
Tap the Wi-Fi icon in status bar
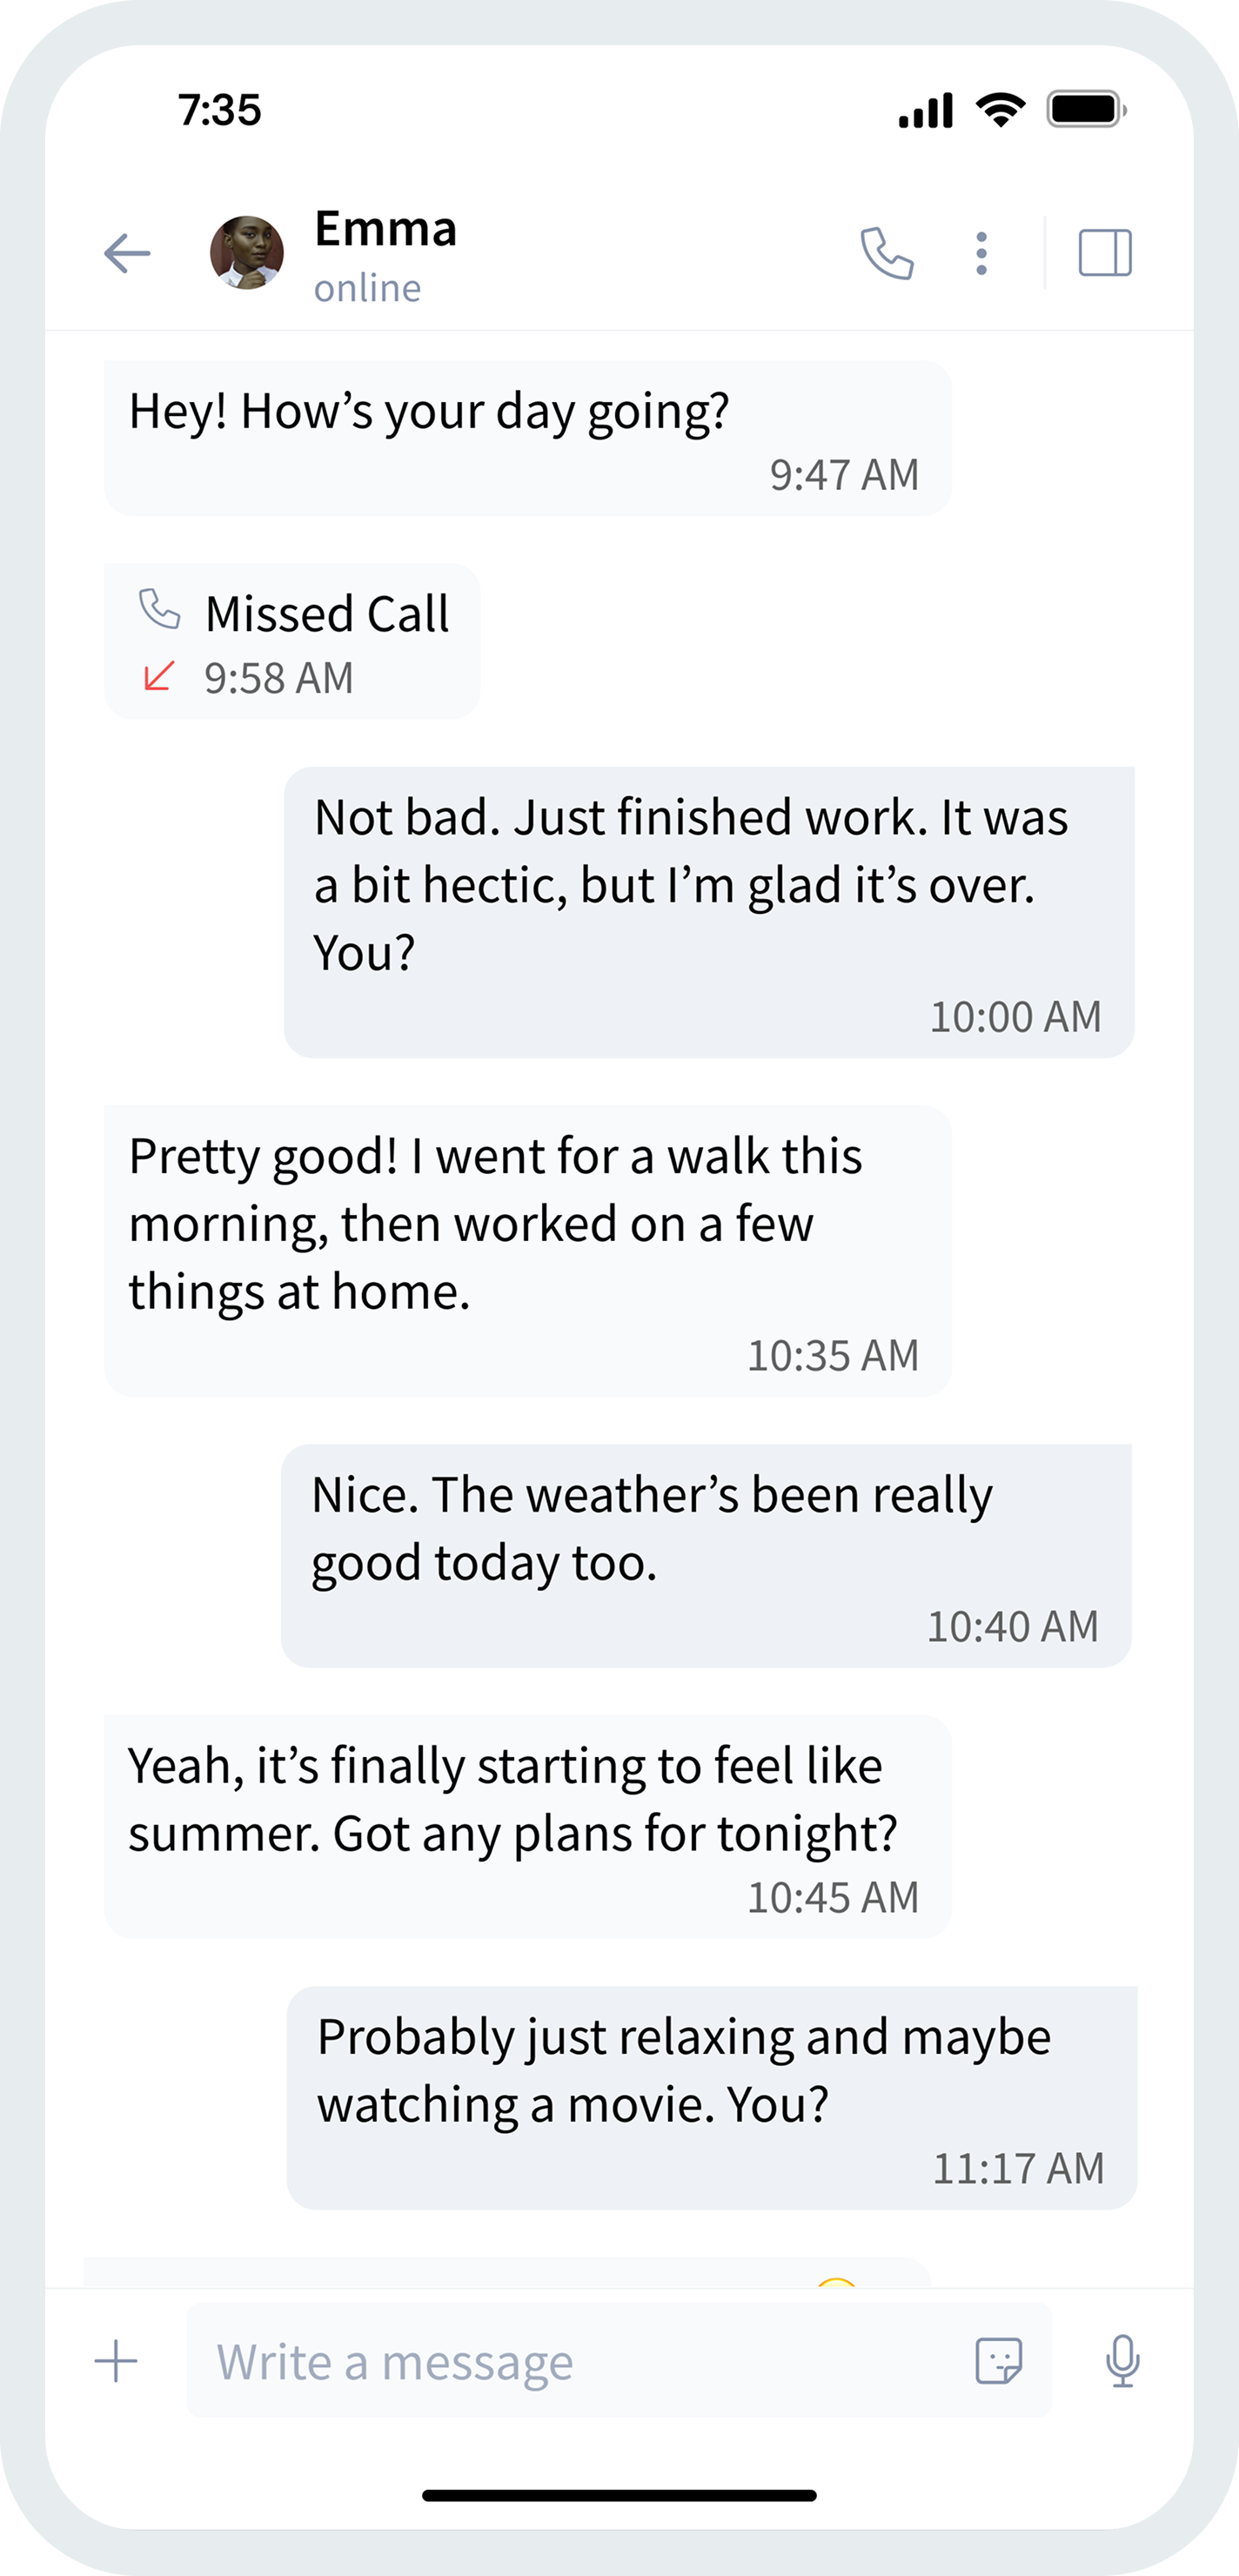(x=1001, y=109)
